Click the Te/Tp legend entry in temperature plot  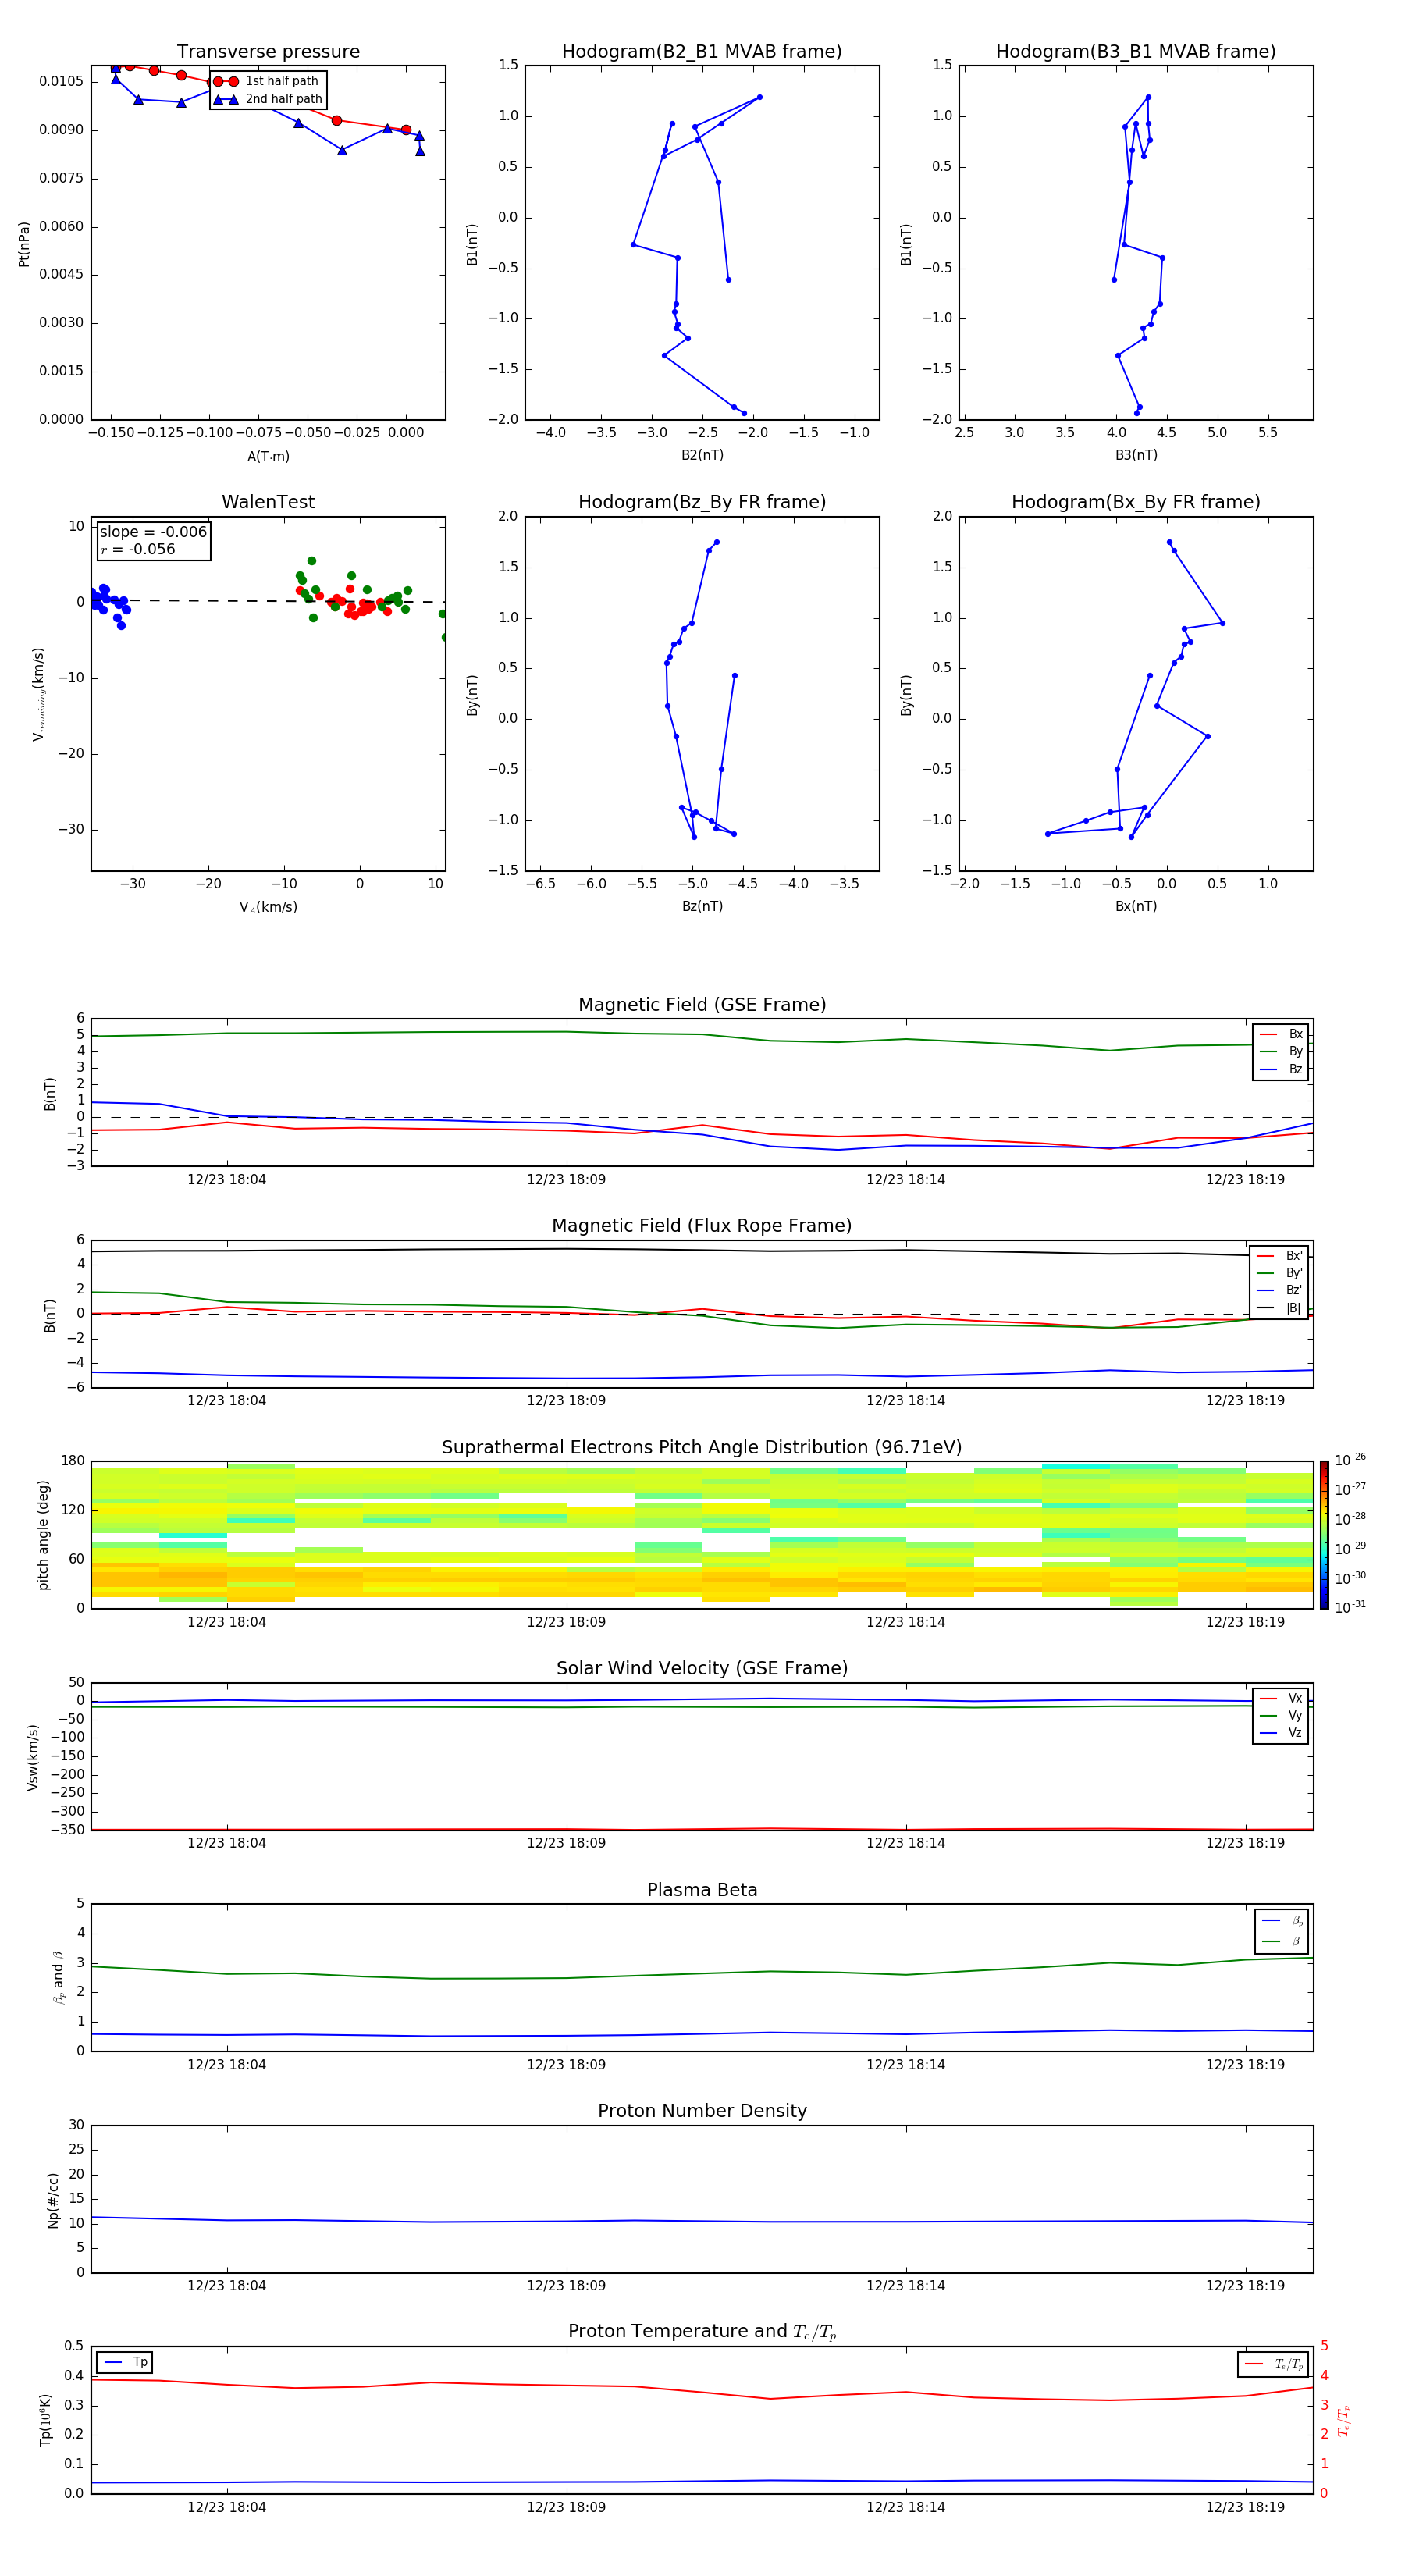(x=1274, y=2364)
